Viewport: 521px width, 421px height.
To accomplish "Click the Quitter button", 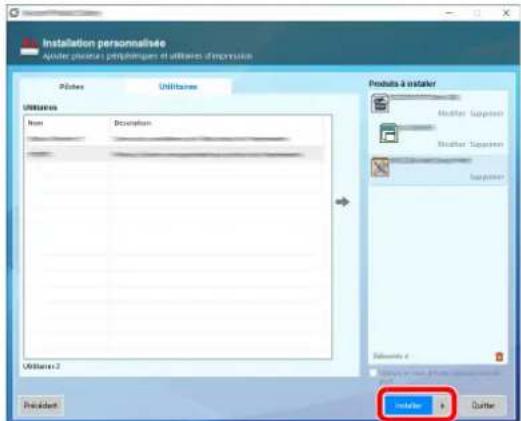I will tap(483, 405).
